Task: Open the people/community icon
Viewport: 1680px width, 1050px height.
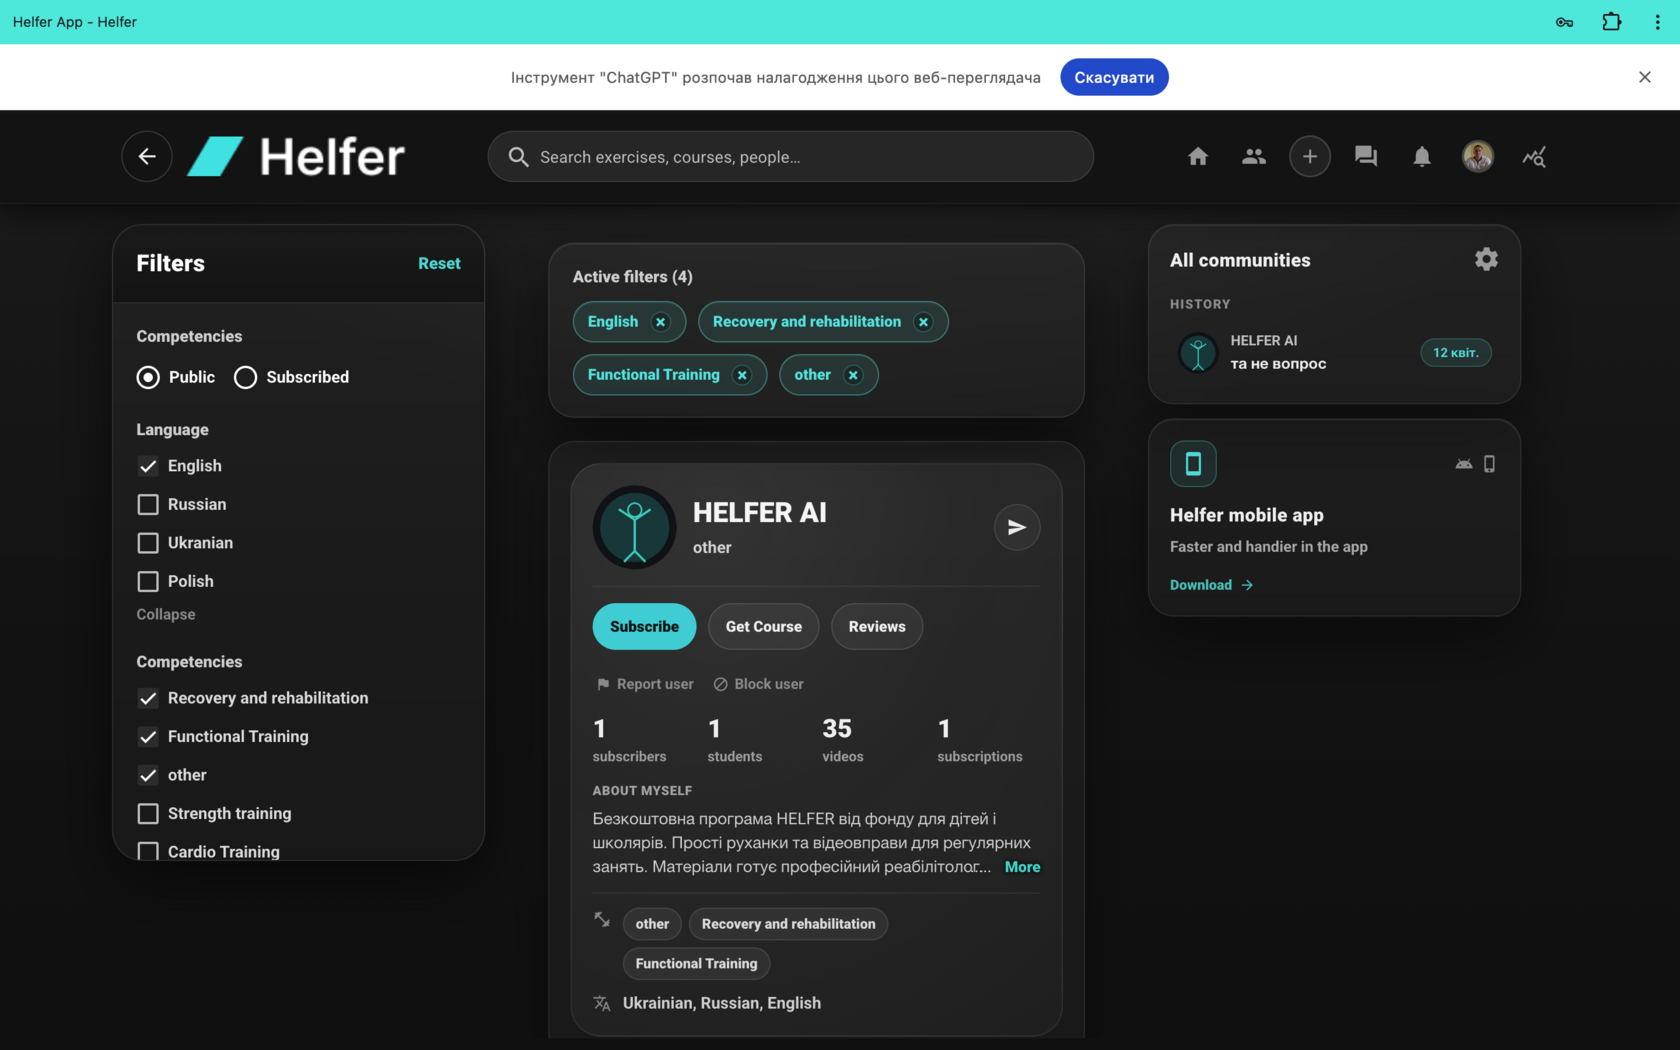Action: click(1254, 156)
